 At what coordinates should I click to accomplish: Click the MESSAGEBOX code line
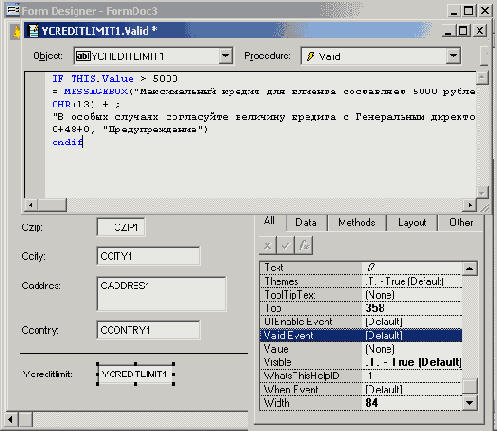point(264,91)
